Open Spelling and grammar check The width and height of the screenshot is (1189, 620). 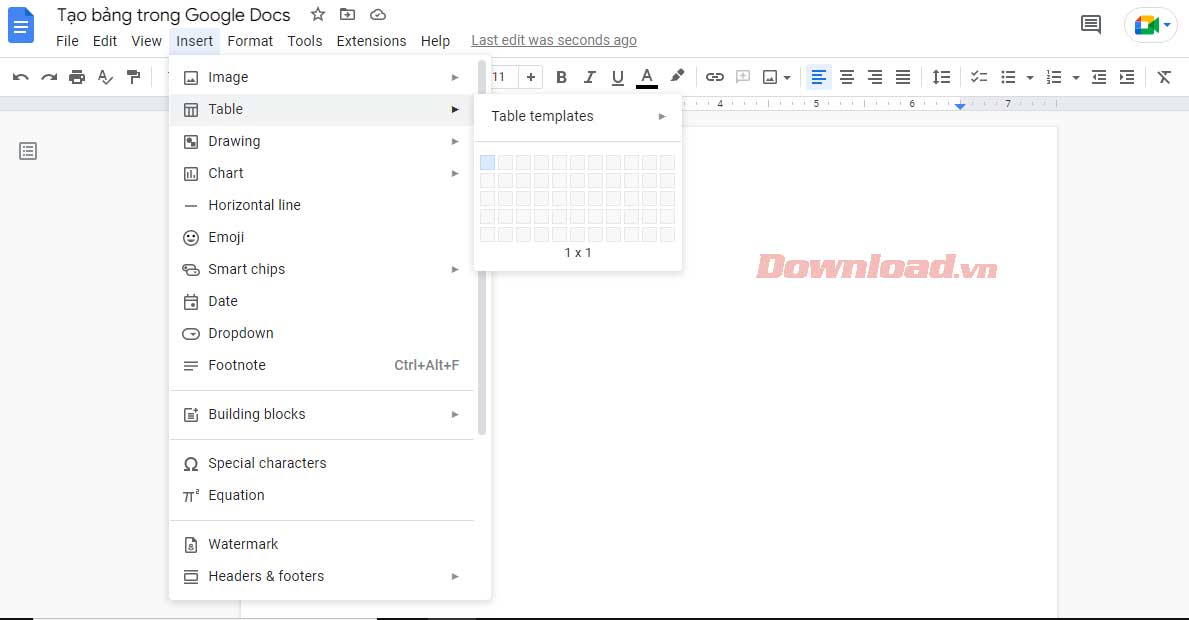[105, 76]
